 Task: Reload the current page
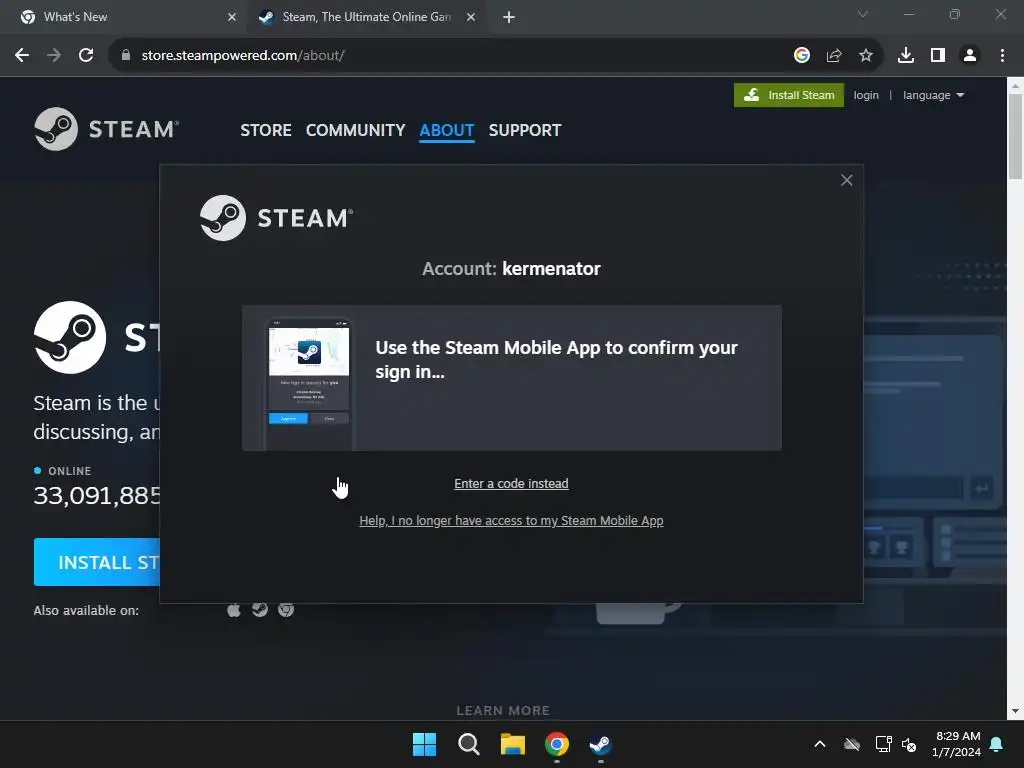click(x=86, y=56)
